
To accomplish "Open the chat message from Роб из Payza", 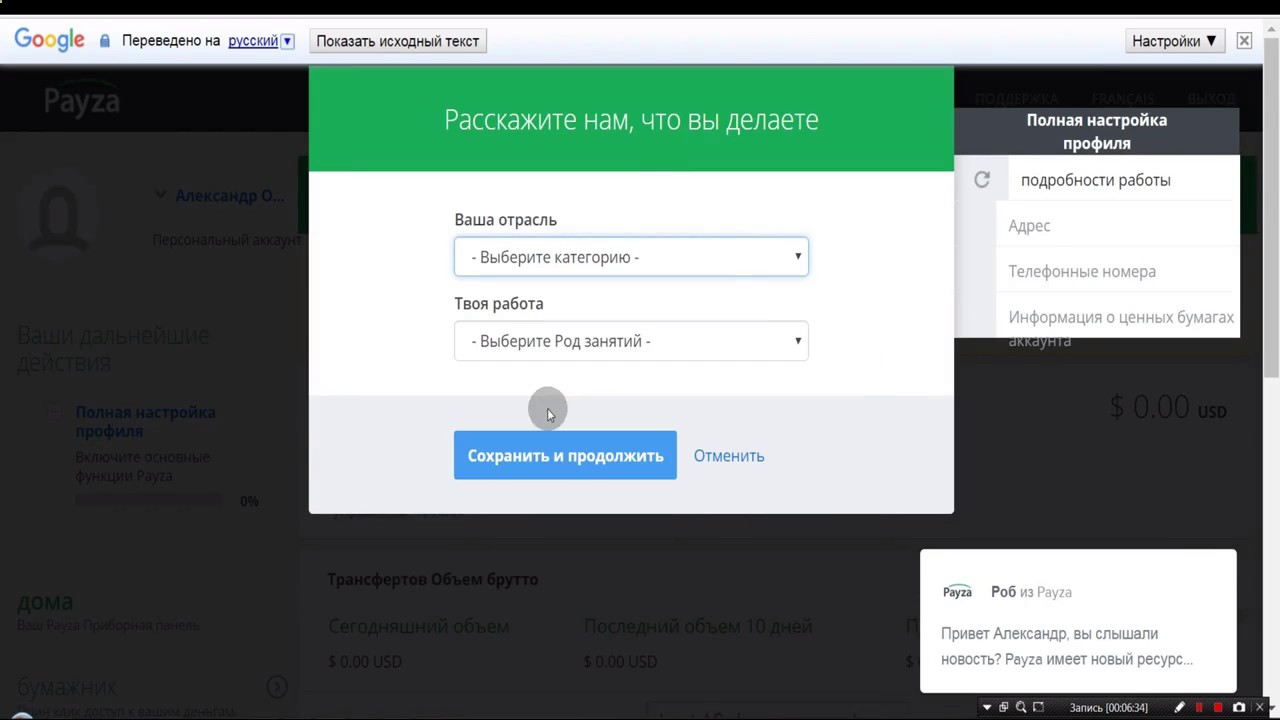I will (x=1078, y=621).
